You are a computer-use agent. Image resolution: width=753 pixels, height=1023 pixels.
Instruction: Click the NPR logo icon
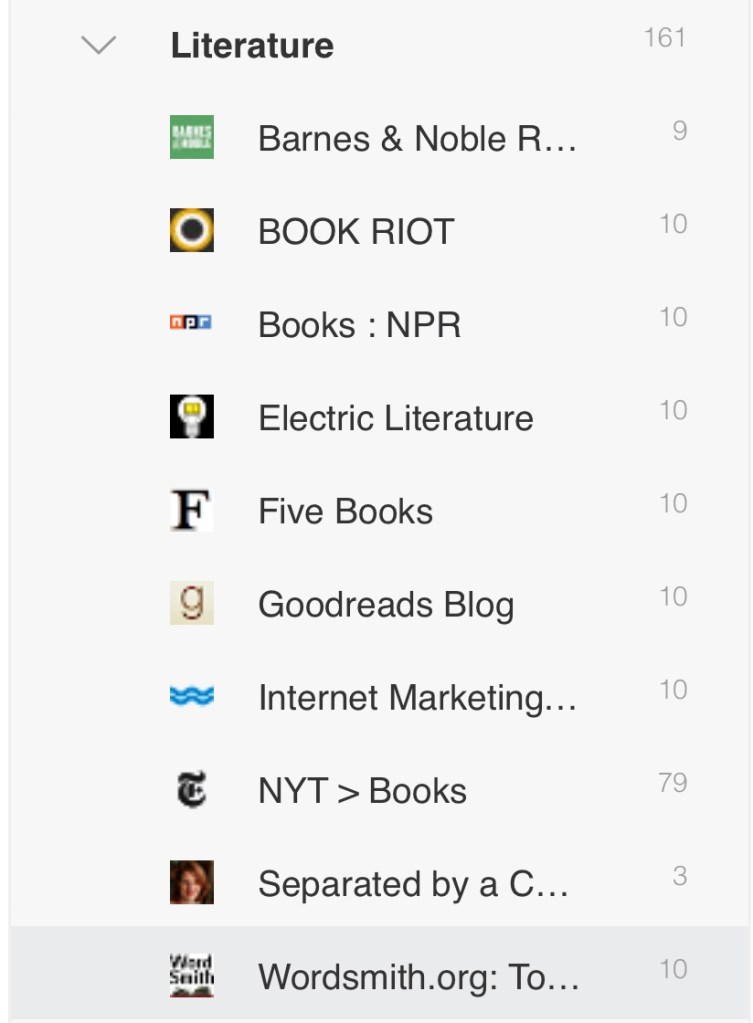coord(192,324)
